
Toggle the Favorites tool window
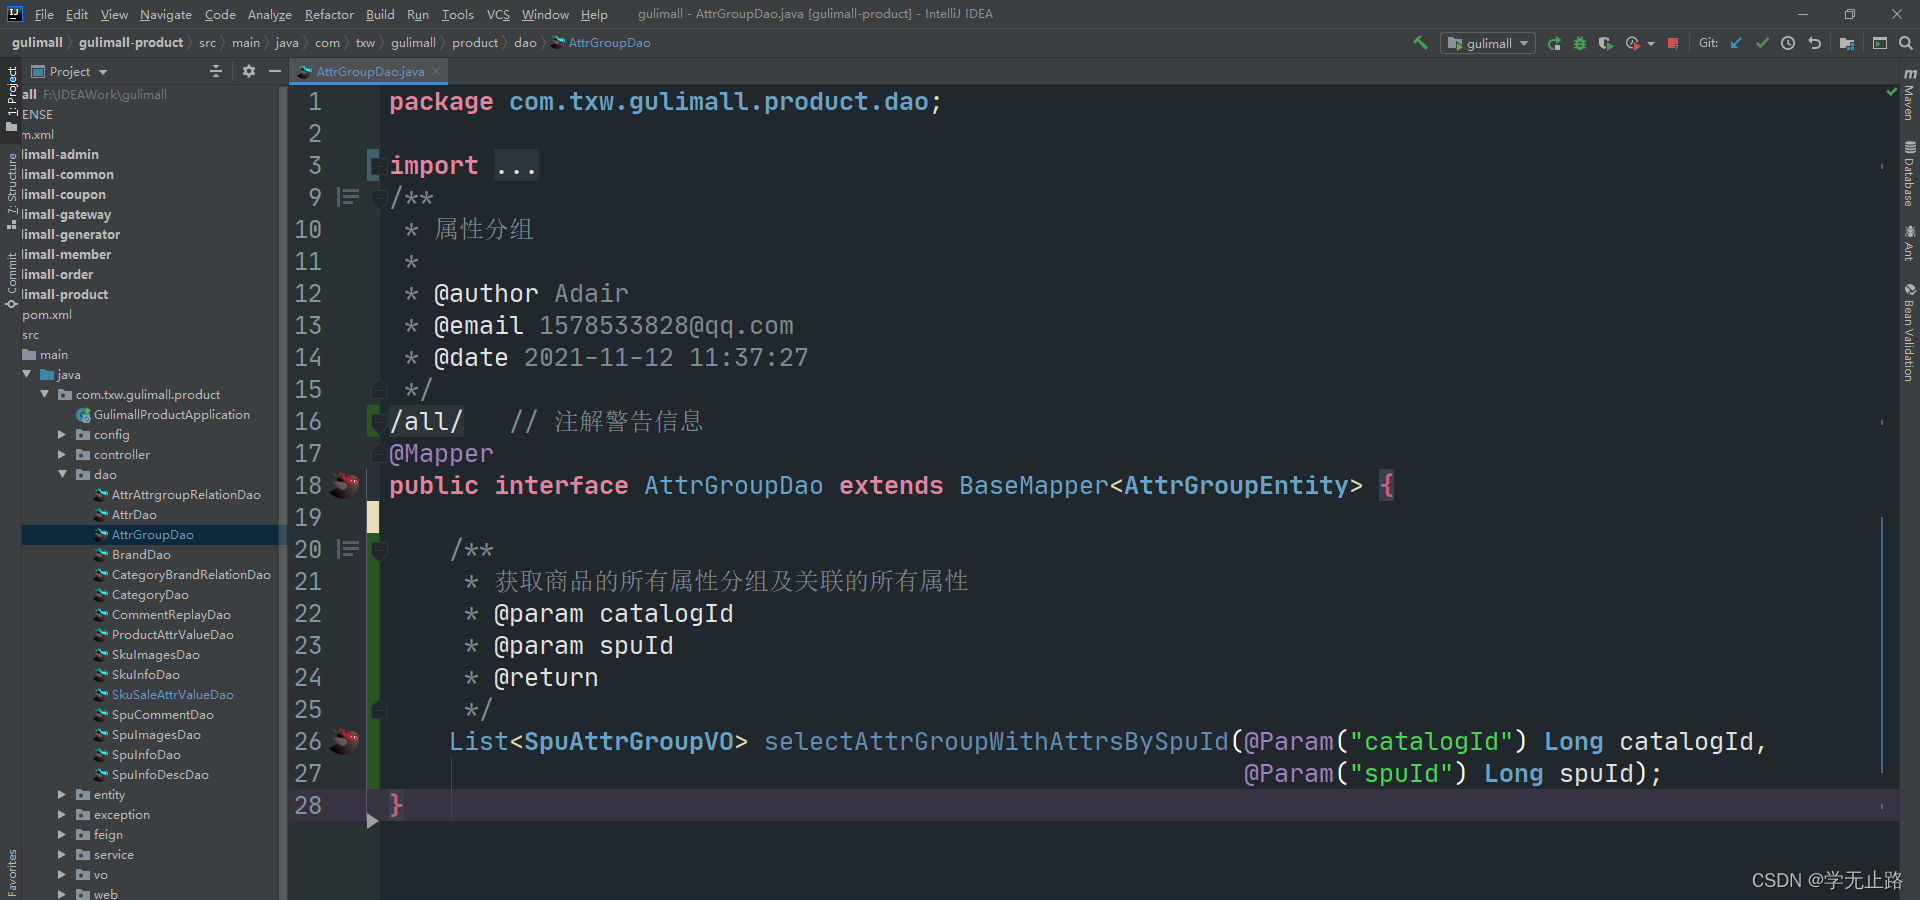pyautogui.click(x=11, y=872)
